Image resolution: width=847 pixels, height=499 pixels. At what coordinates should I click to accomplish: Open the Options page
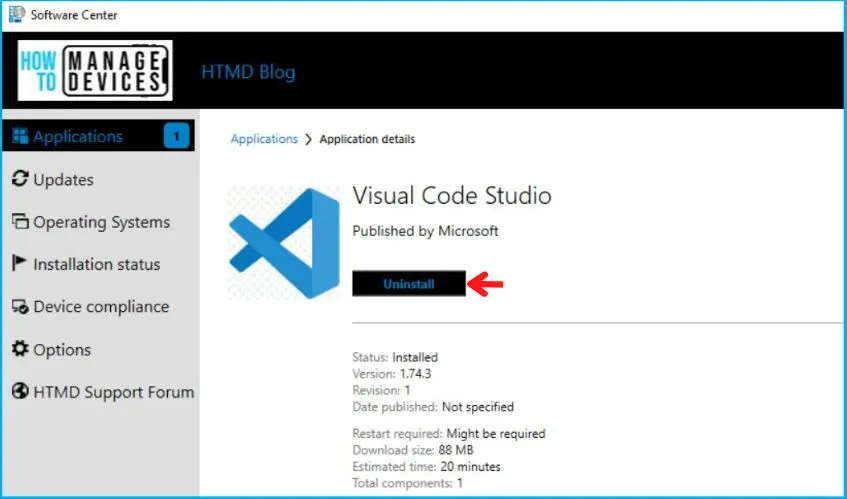pos(62,350)
